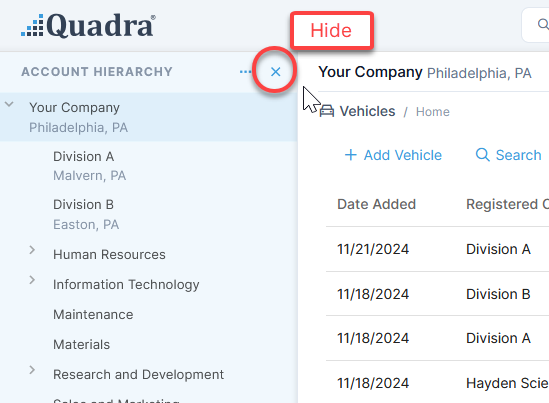The image size is (549, 403).
Task: Open the Hayden vehicle row dated 11/18/2024
Action: tap(437, 383)
